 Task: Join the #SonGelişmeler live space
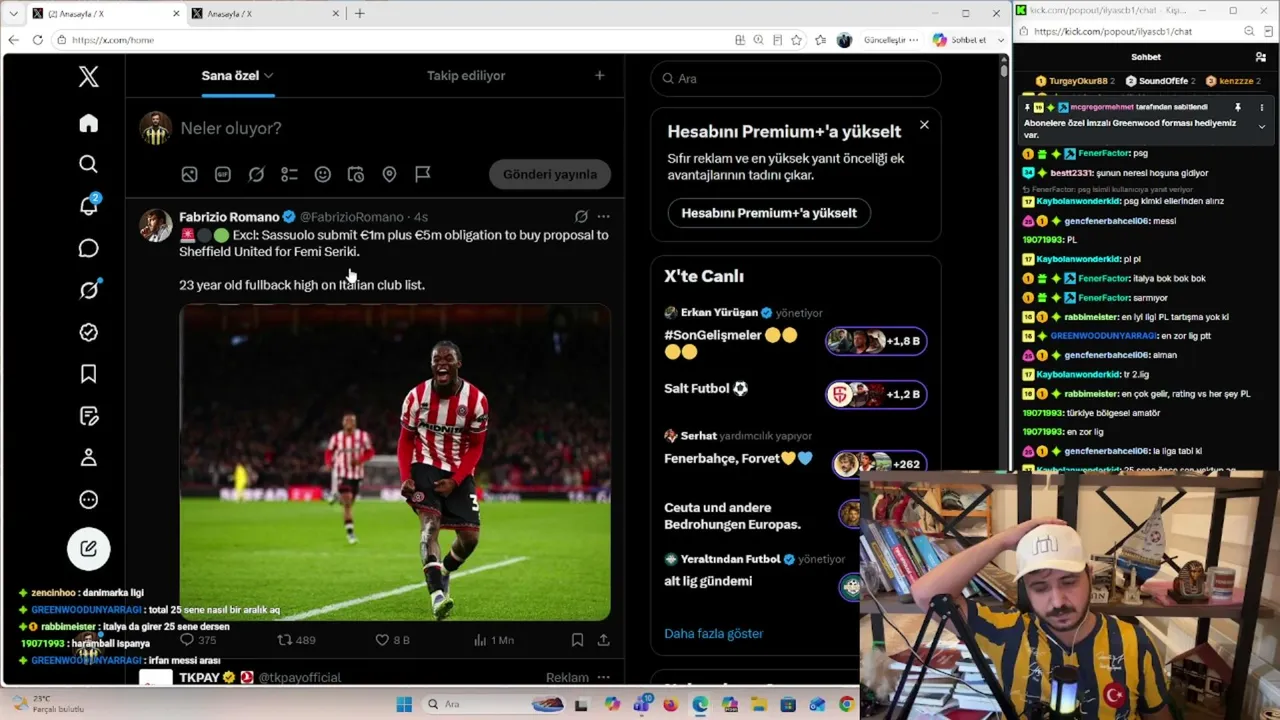click(876, 341)
